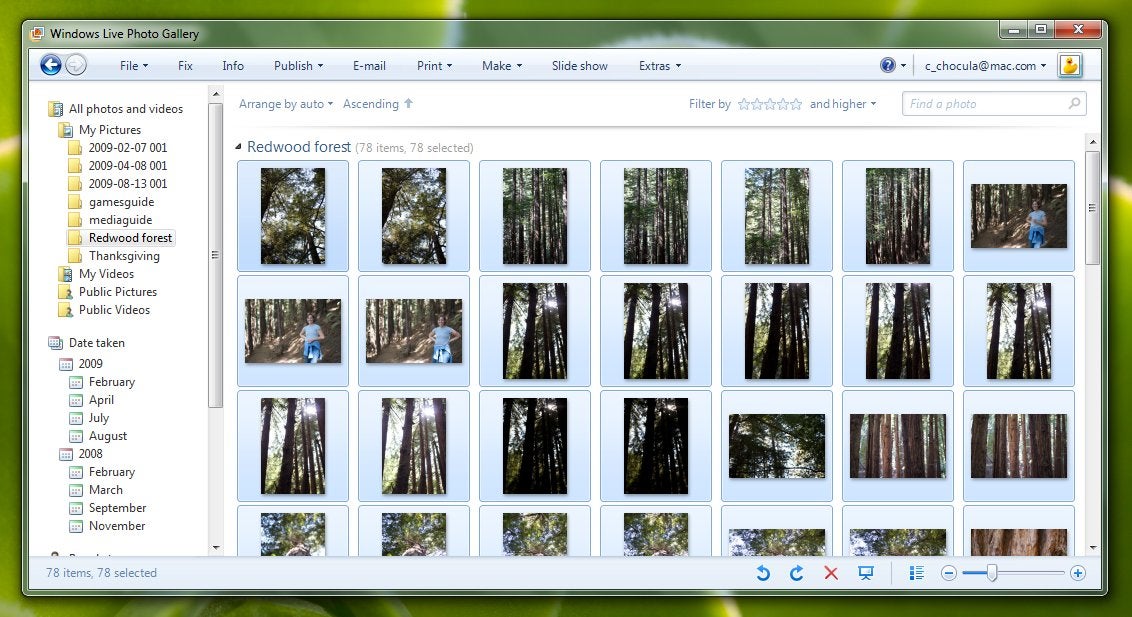Go back with the blue Back arrow
The height and width of the screenshot is (617, 1132).
point(51,65)
